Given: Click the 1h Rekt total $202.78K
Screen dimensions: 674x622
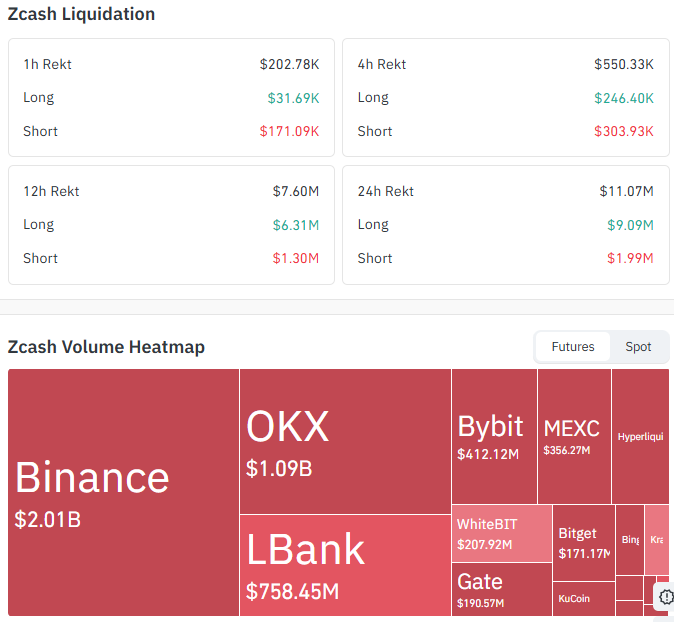Looking at the screenshot, I should [x=289, y=64].
